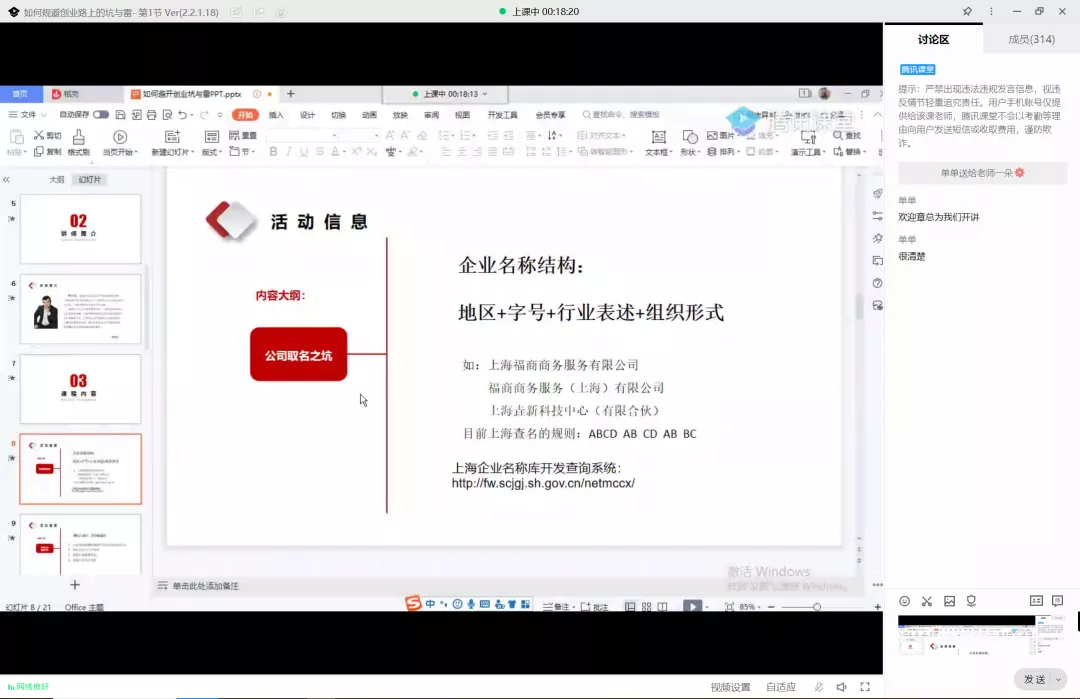
Task: Open the font color button on the ribbon
Action: click(337, 152)
